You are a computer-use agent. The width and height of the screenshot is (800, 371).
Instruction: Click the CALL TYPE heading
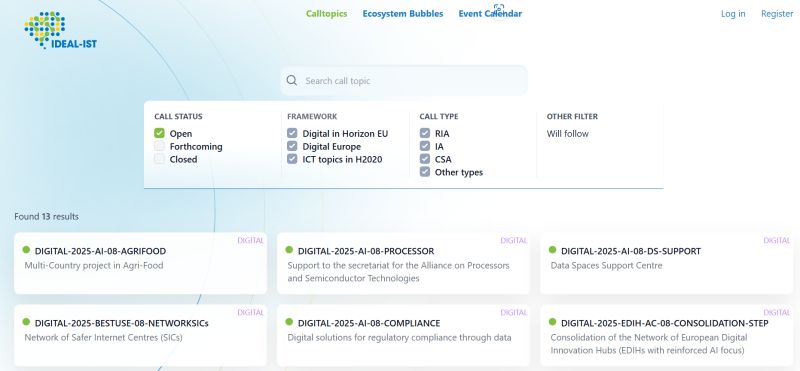click(x=439, y=116)
